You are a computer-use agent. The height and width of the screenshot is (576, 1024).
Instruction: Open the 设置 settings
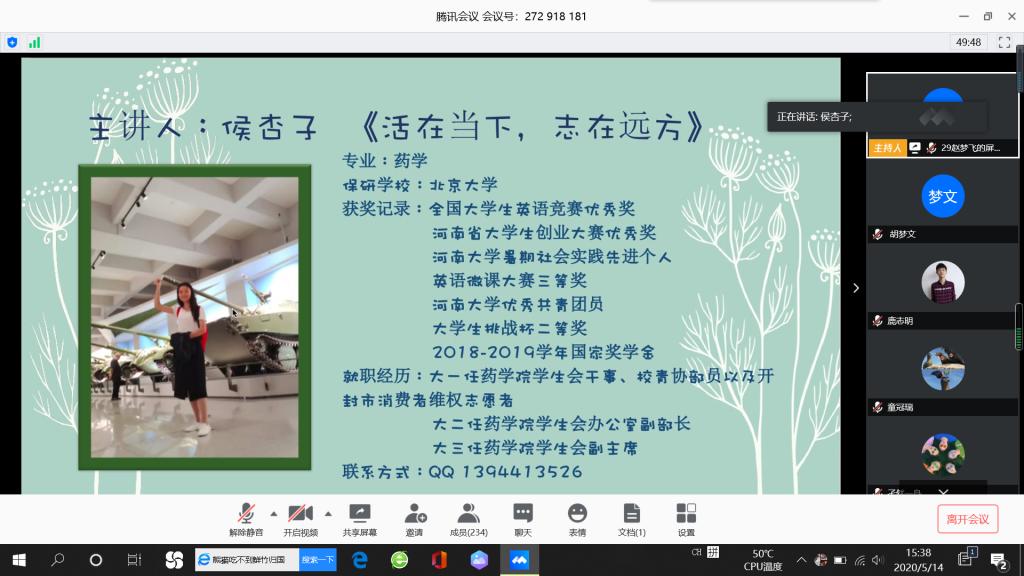[686, 519]
